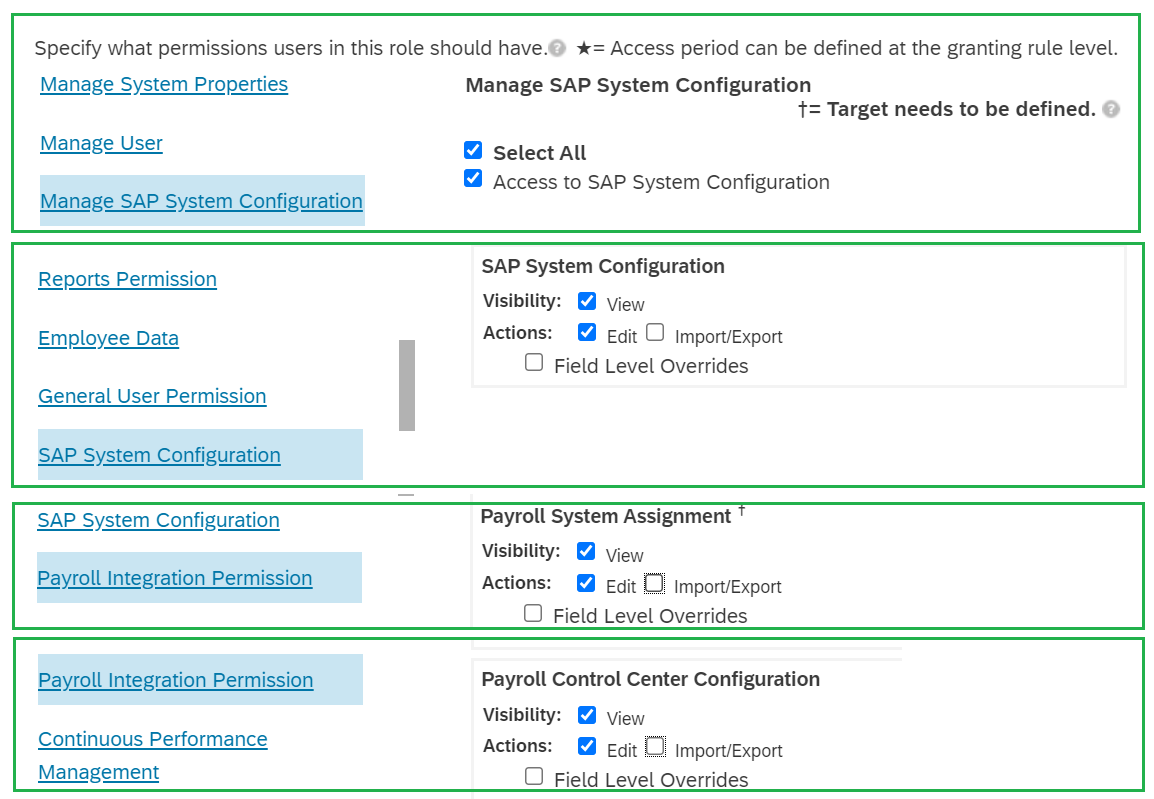Image resolution: width=1154 pixels, height=799 pixels.
Task: Enable Import/Export under Payroll System Assignment
Action: (x=654, y=583)
